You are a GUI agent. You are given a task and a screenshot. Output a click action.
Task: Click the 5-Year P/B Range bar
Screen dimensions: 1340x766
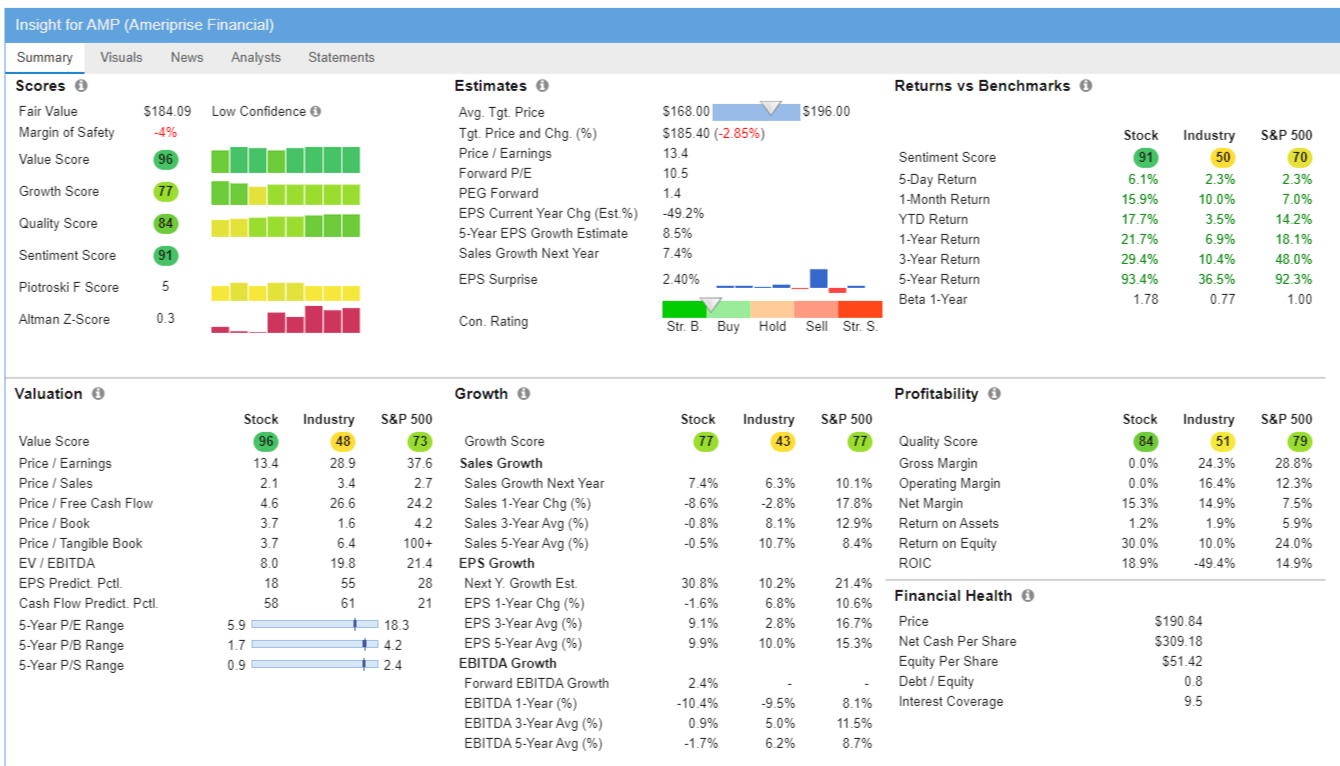point(315,644)
